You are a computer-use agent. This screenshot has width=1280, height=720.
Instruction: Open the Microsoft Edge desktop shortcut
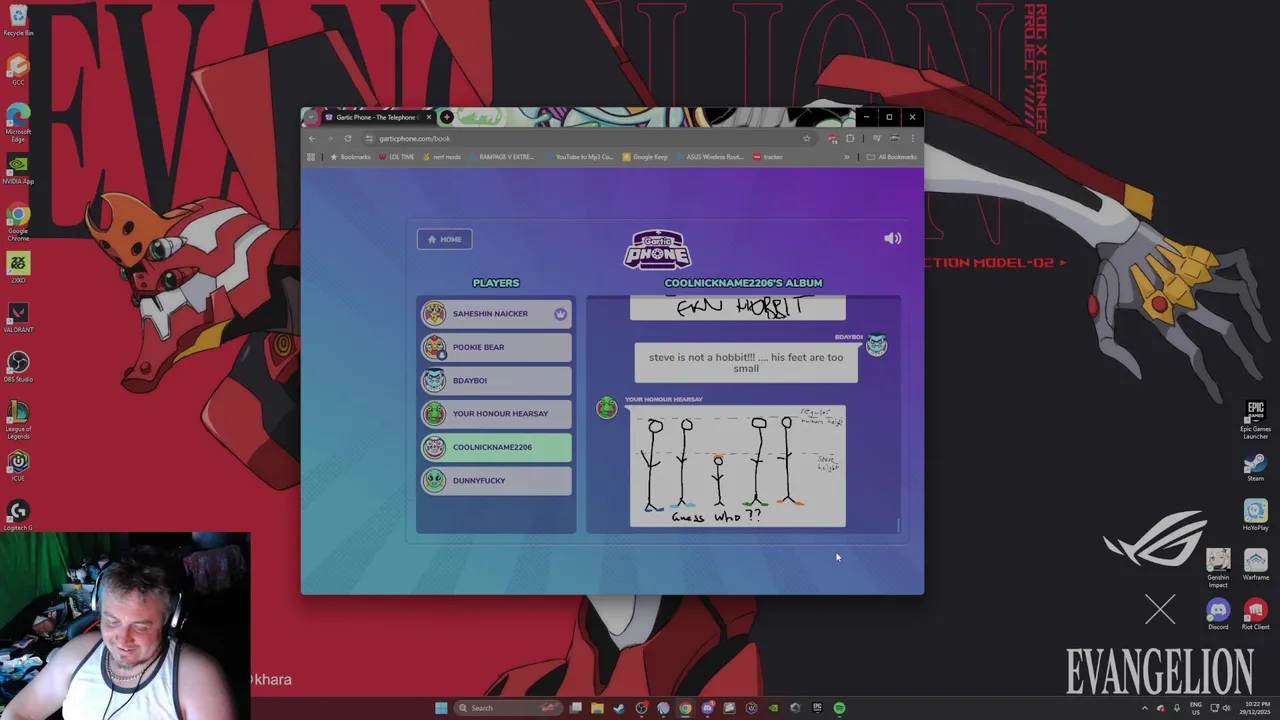(x=18, y=121)
